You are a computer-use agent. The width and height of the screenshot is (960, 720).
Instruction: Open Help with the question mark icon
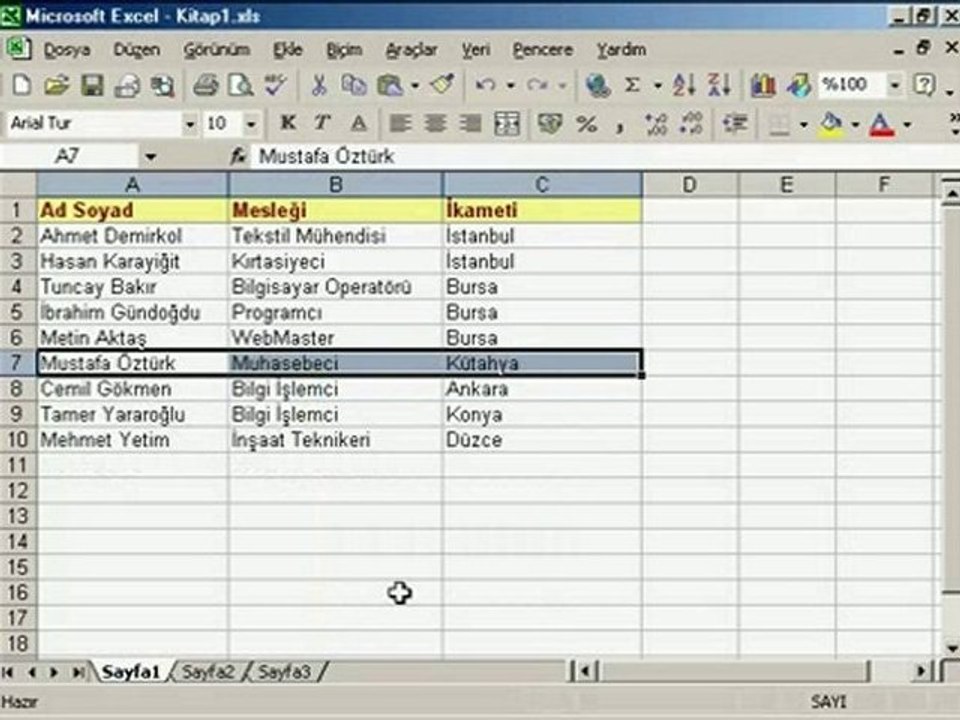924,85
